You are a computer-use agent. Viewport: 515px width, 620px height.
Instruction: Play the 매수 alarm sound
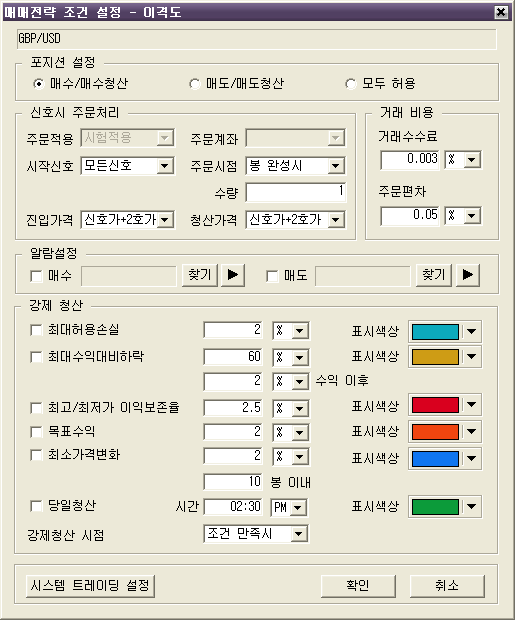click(x=233, y=274)
